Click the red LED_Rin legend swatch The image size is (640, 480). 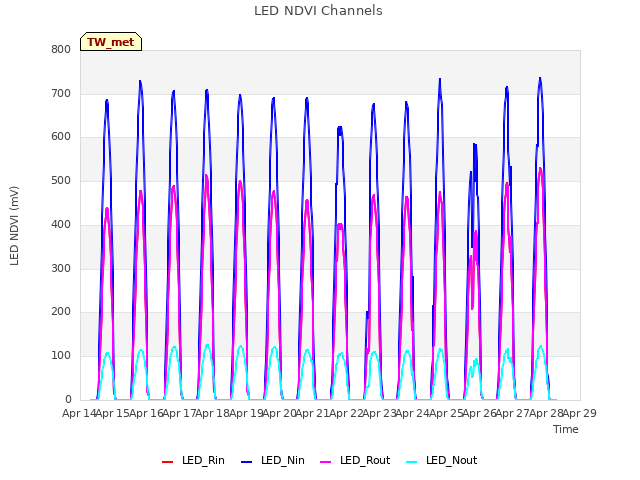point(168,462)
